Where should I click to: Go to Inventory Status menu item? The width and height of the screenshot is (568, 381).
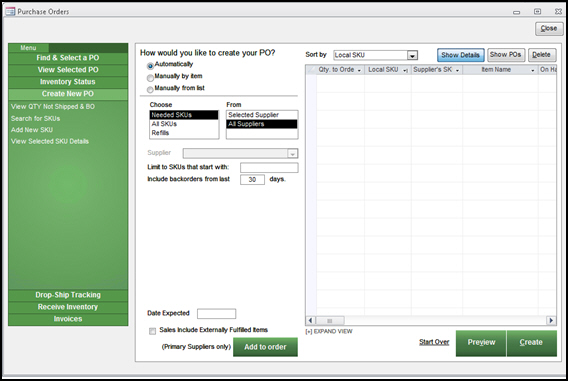68,82
